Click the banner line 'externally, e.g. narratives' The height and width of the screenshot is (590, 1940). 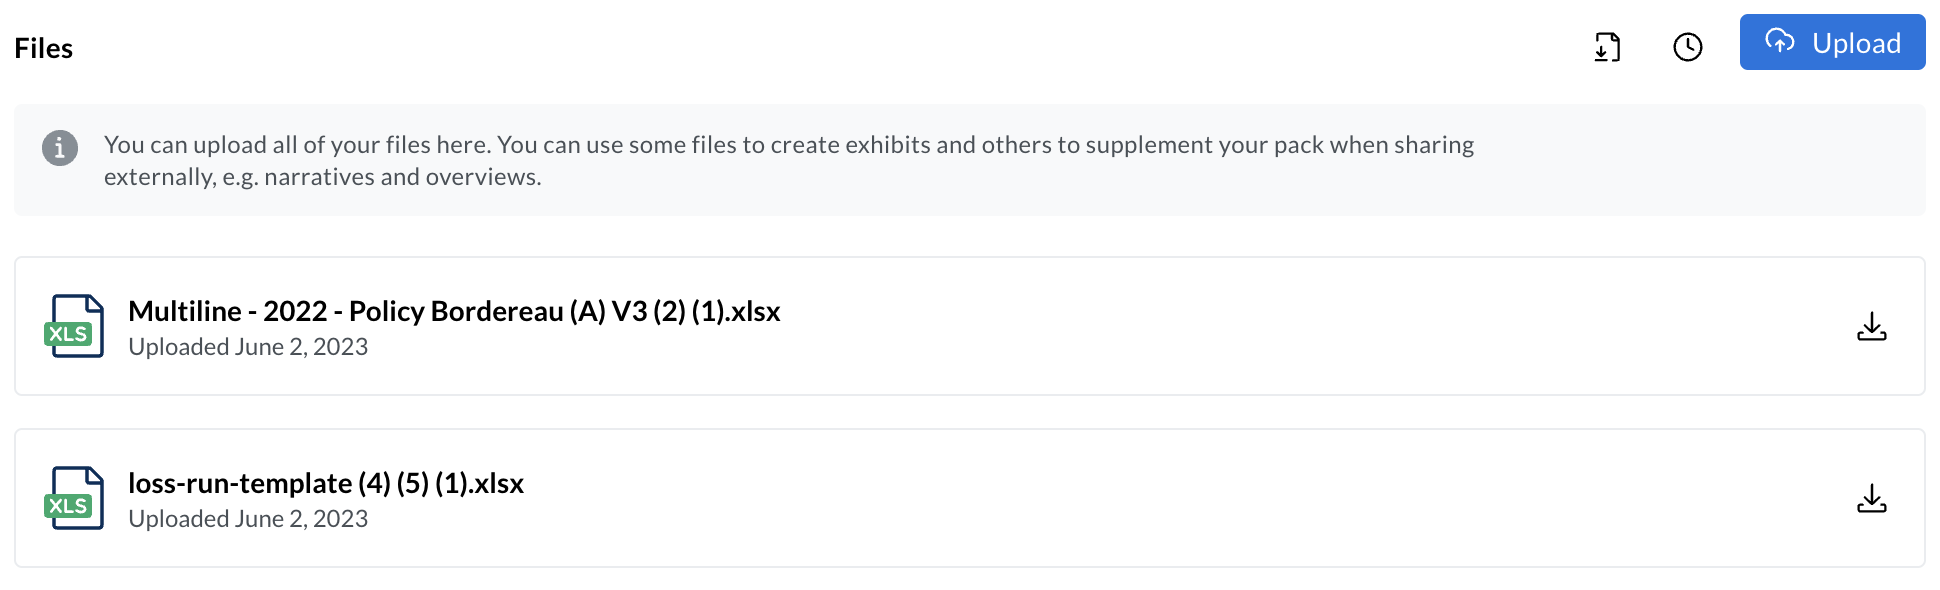tap(323, 177)
